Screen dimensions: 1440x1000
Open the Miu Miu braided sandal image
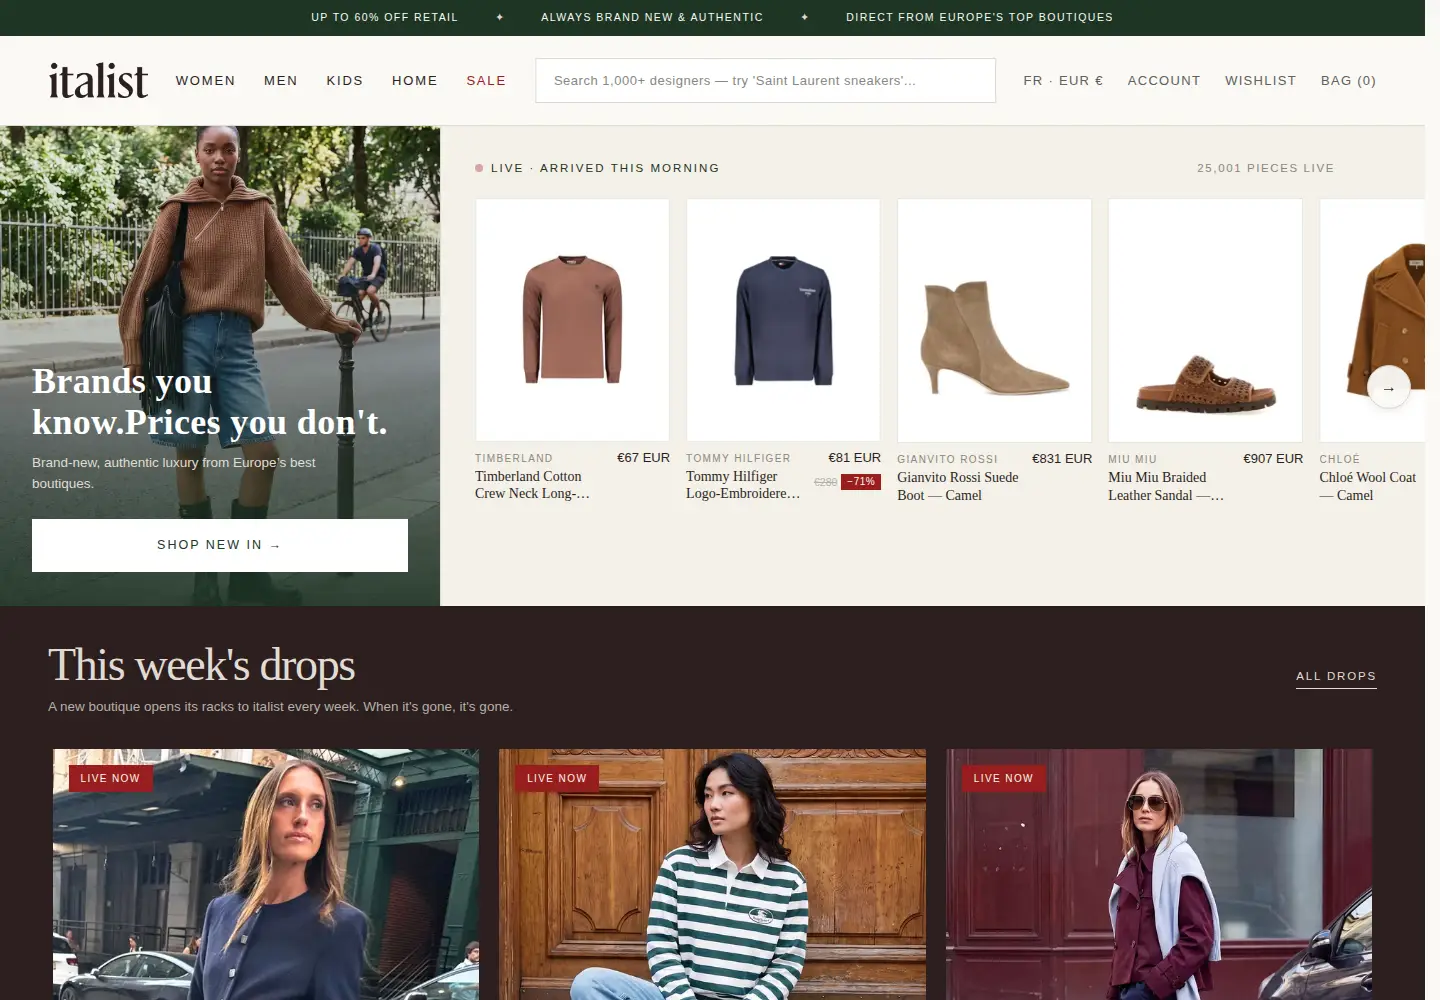click(1205, 320)
